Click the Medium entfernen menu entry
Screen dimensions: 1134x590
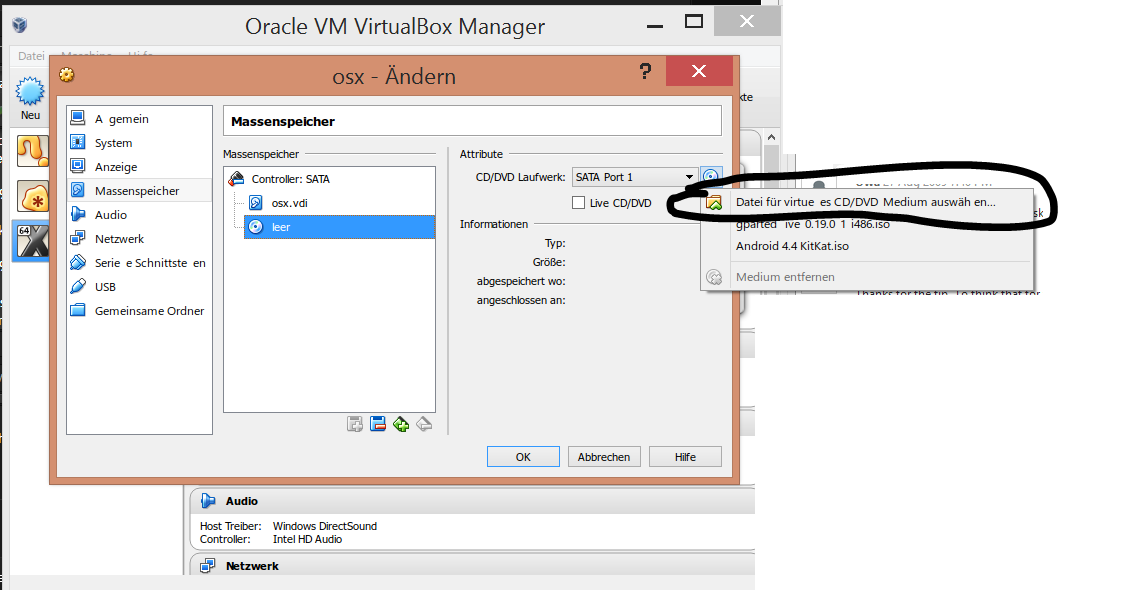tap(785, 277)
